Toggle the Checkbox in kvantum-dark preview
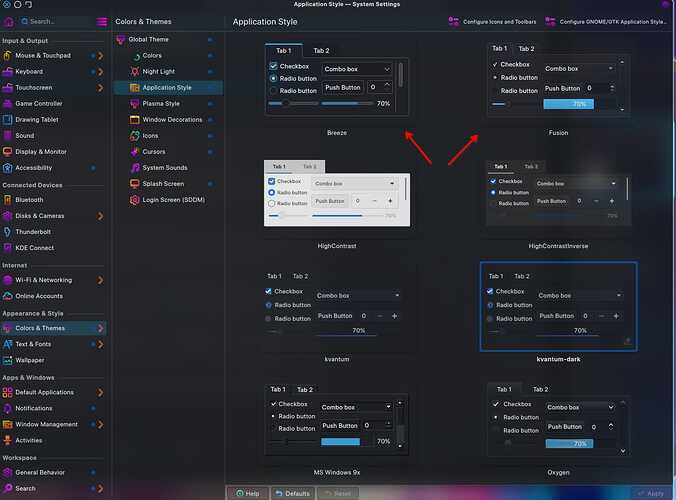The image size is (676, 500). [x=490, y=291]
